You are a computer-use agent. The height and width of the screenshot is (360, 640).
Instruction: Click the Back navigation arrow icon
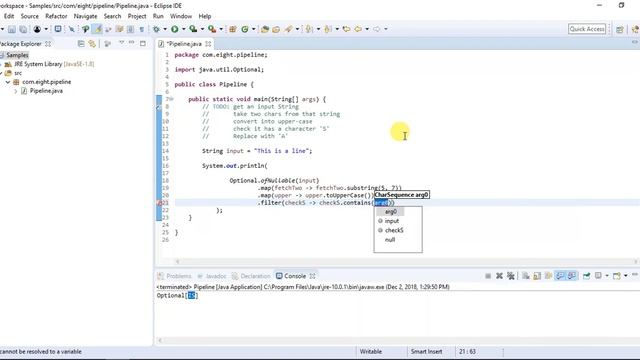point(358,29)
